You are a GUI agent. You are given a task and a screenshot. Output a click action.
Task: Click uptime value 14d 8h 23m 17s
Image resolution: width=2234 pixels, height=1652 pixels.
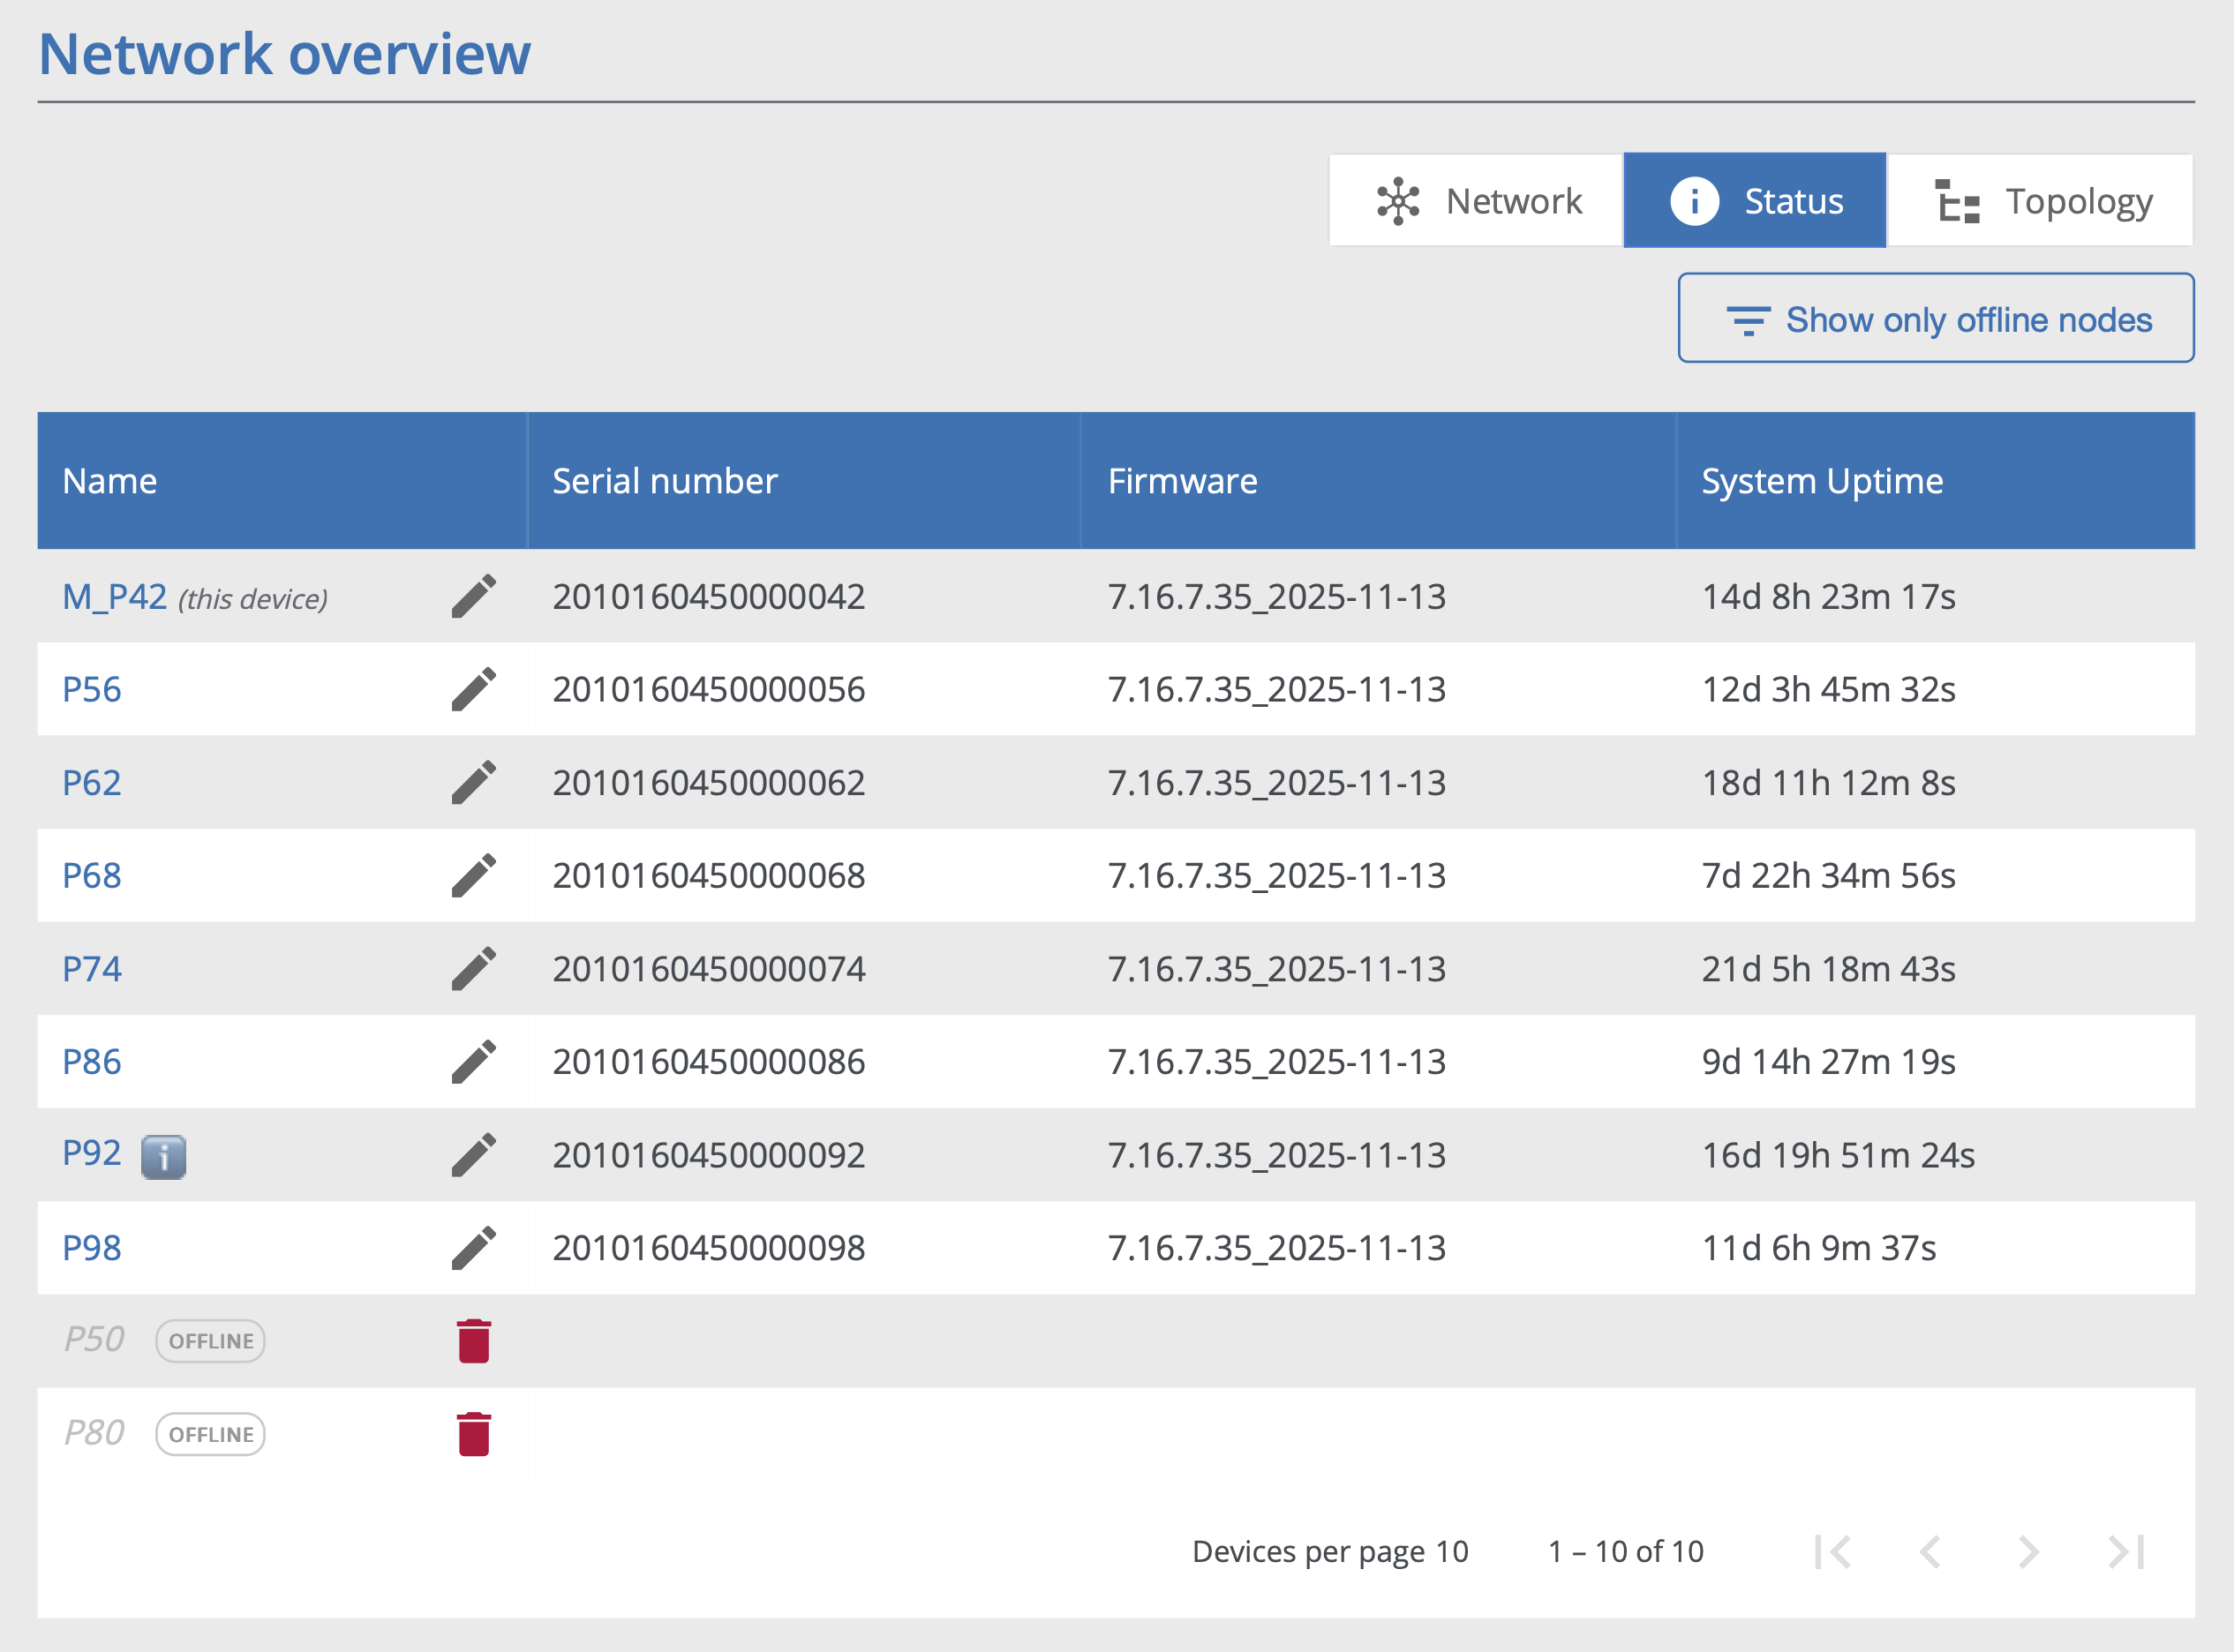1829,596
